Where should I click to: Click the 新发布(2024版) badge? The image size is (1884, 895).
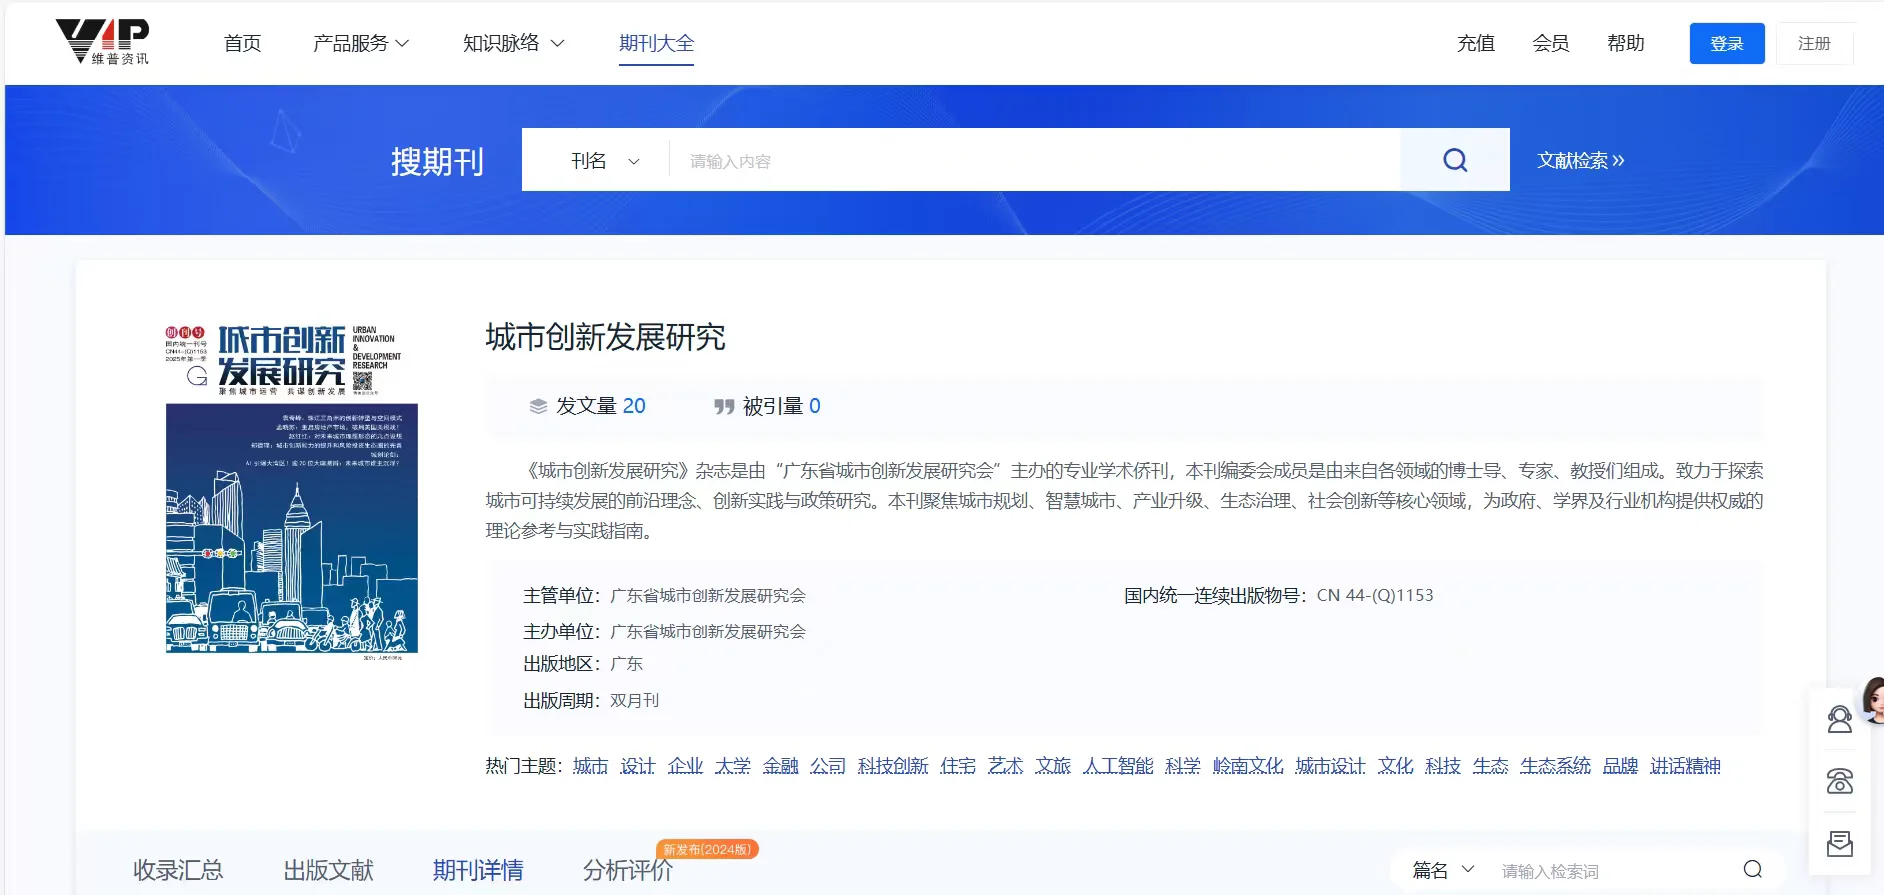pos(707,849)
